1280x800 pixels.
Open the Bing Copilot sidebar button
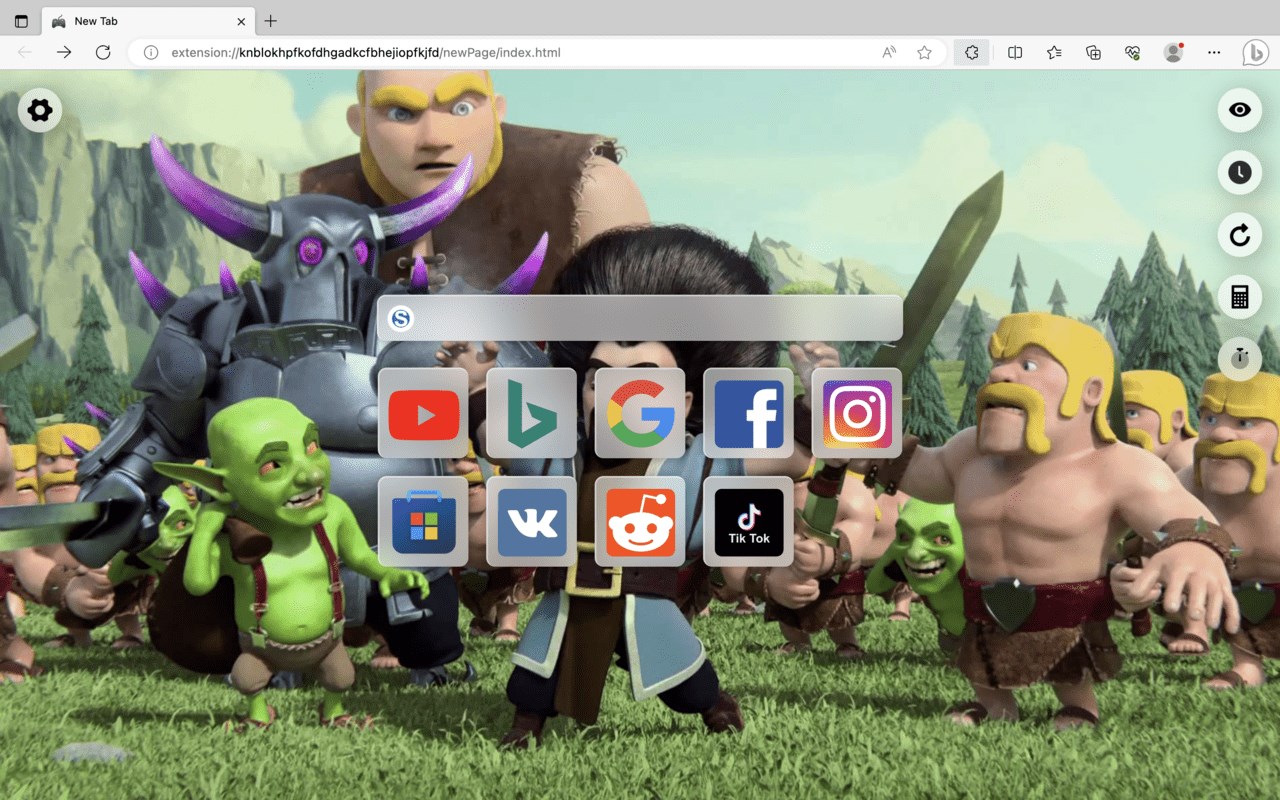tap(1256, 52)
